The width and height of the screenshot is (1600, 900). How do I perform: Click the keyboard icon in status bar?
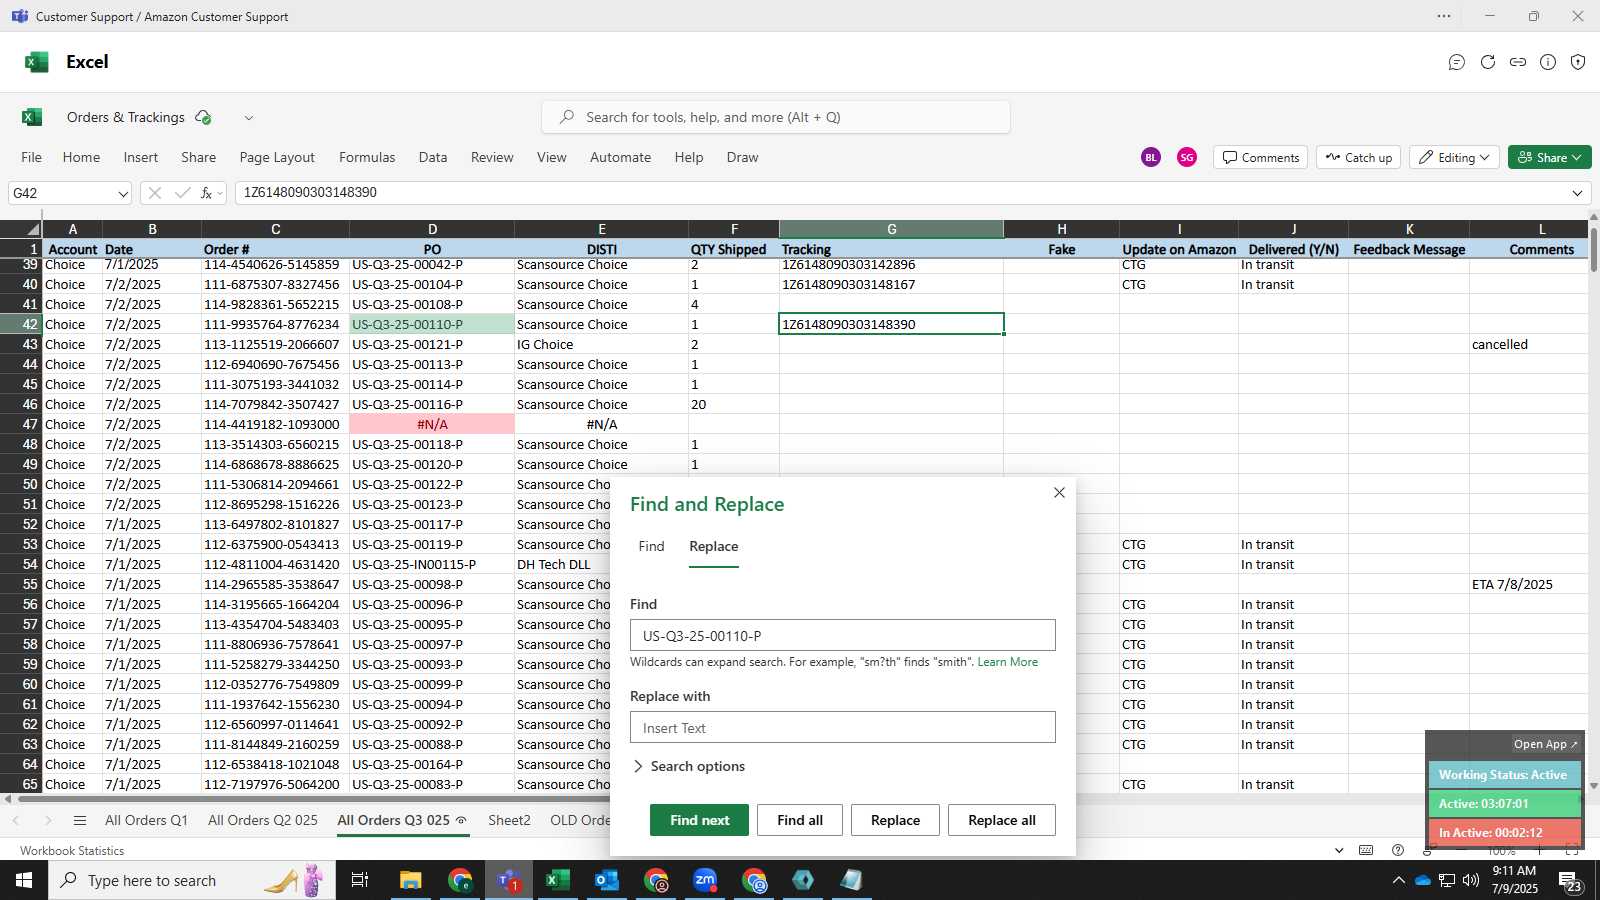[1366, 850]
